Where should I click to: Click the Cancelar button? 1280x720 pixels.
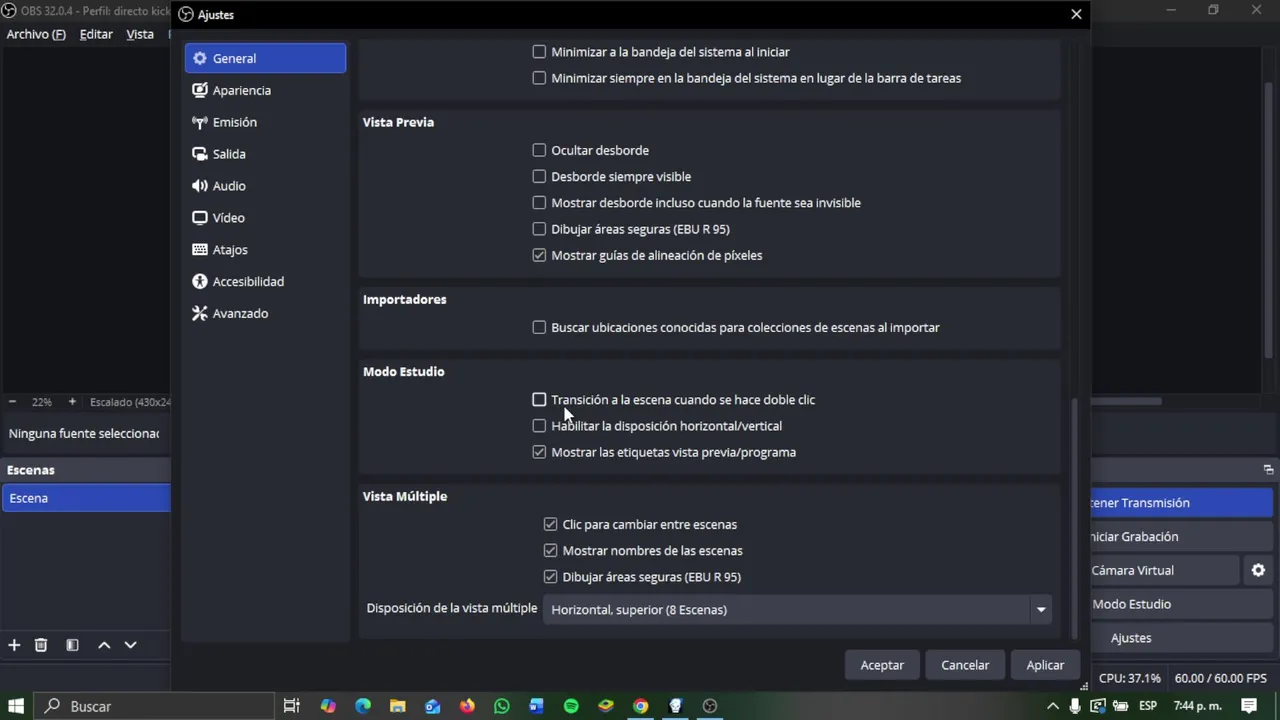[965, 665]
